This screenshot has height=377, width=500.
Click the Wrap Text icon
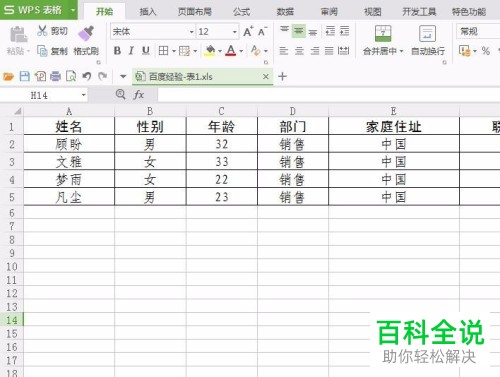(x=427, y=33)
